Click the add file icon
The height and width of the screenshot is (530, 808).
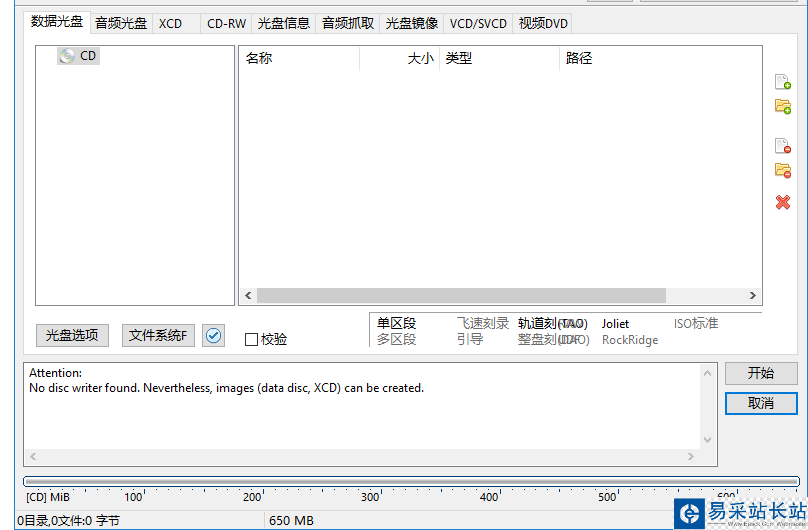[783, 82]
